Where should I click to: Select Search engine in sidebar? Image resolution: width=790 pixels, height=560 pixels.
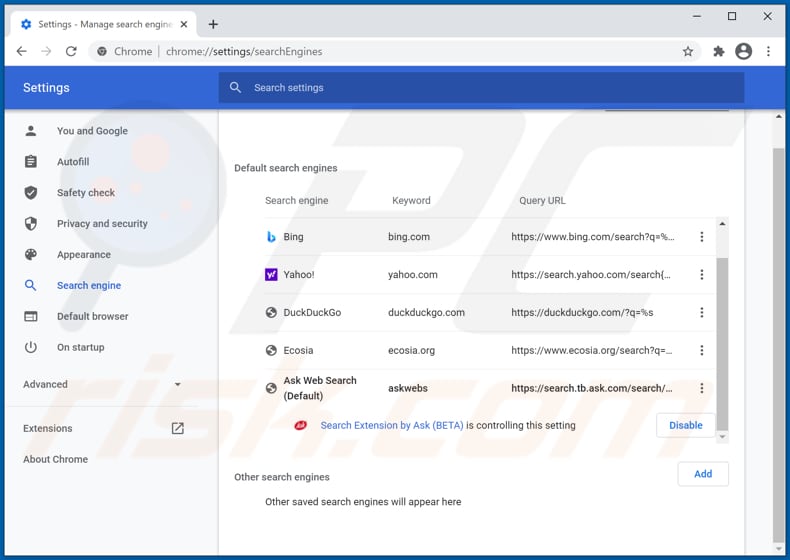tap(89, 285)
